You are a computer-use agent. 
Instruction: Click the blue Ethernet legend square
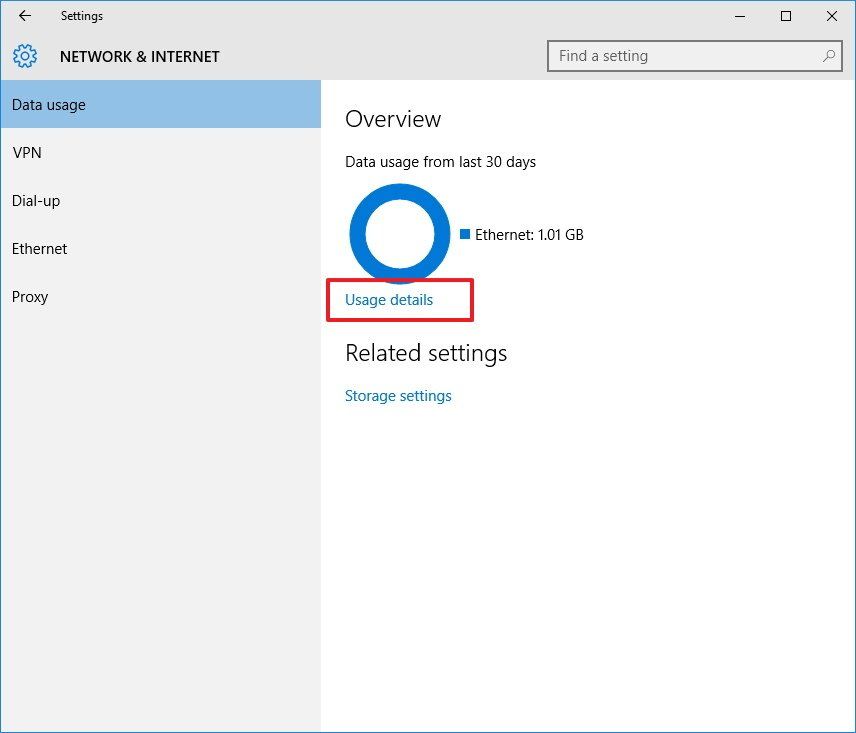click(464, 234)
